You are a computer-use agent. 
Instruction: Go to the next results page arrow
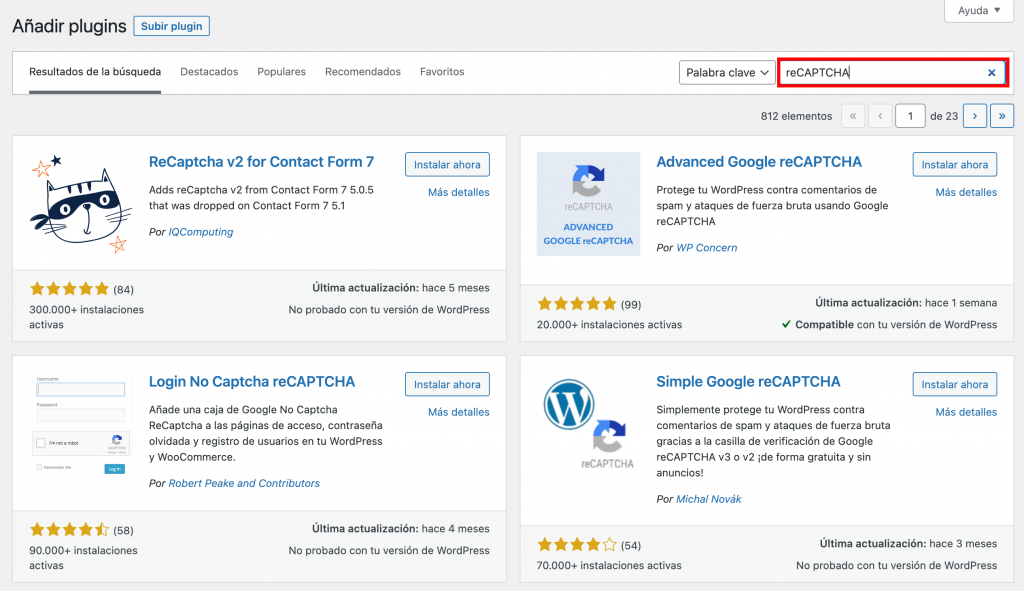tap(975, 116)
